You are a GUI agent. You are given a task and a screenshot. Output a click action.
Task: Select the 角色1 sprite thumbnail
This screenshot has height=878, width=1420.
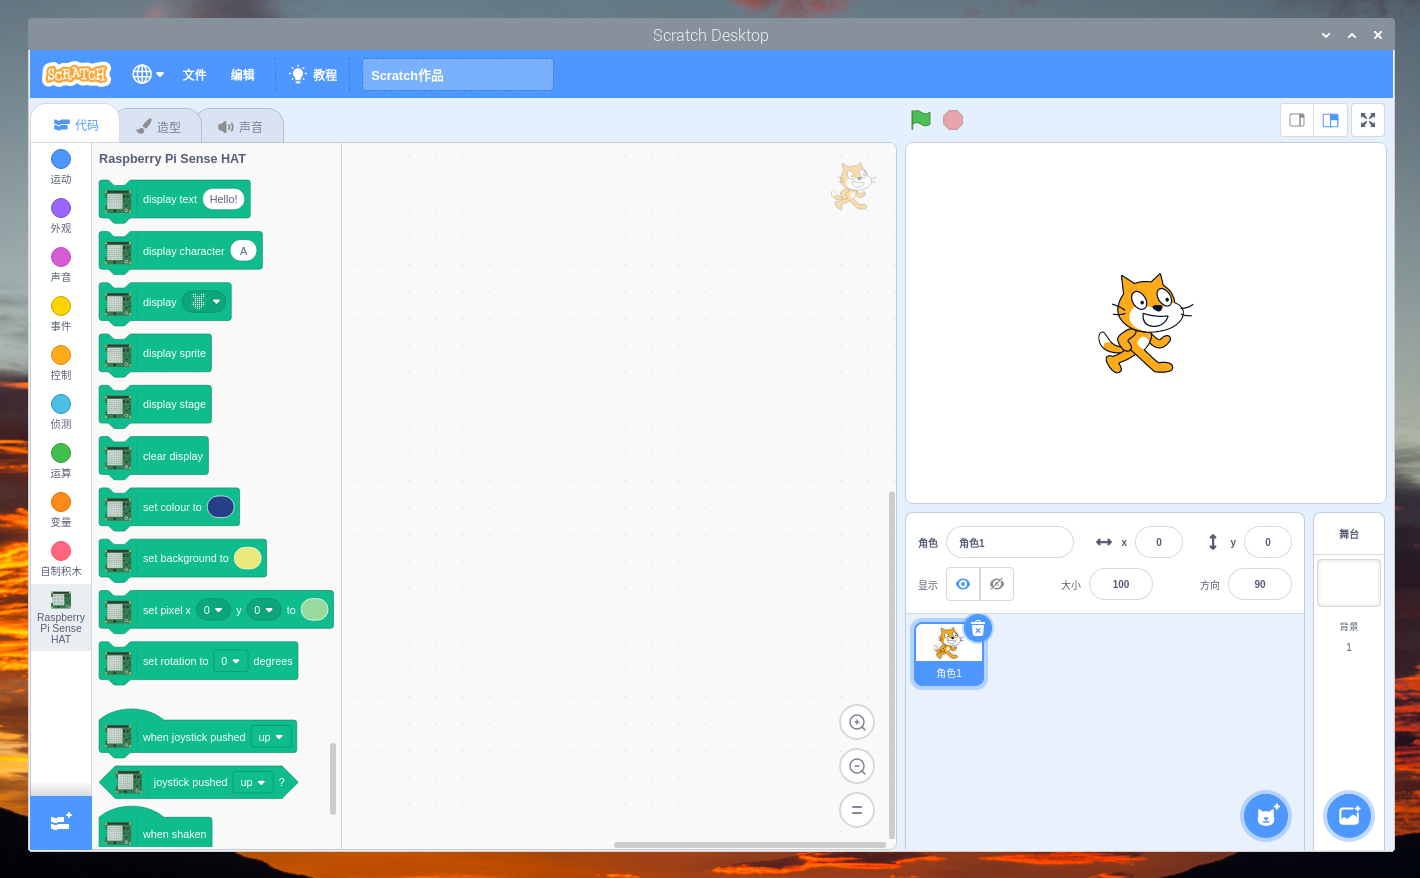click(948, 653)
